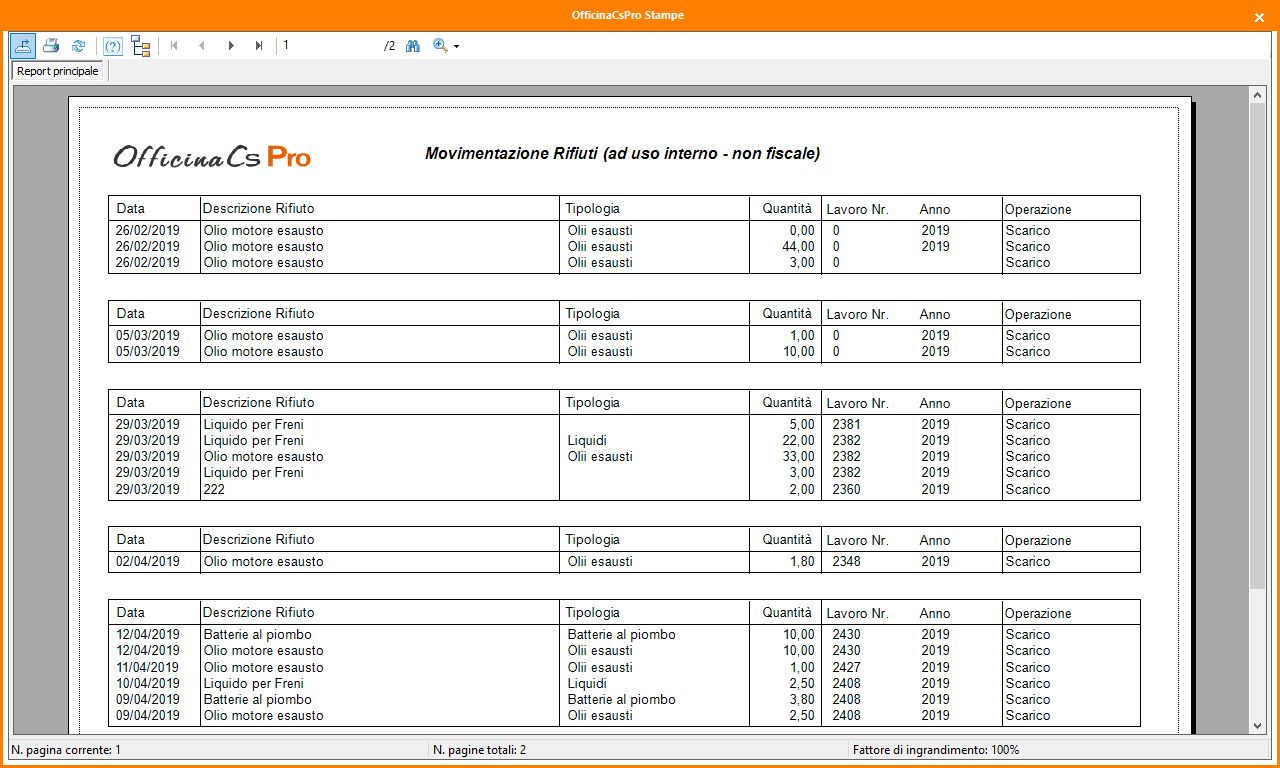Image resolution: width=1280 pixels, height=768 pixels.
Task: Click quantity 22,00 cell
Action: pos(798,441)
